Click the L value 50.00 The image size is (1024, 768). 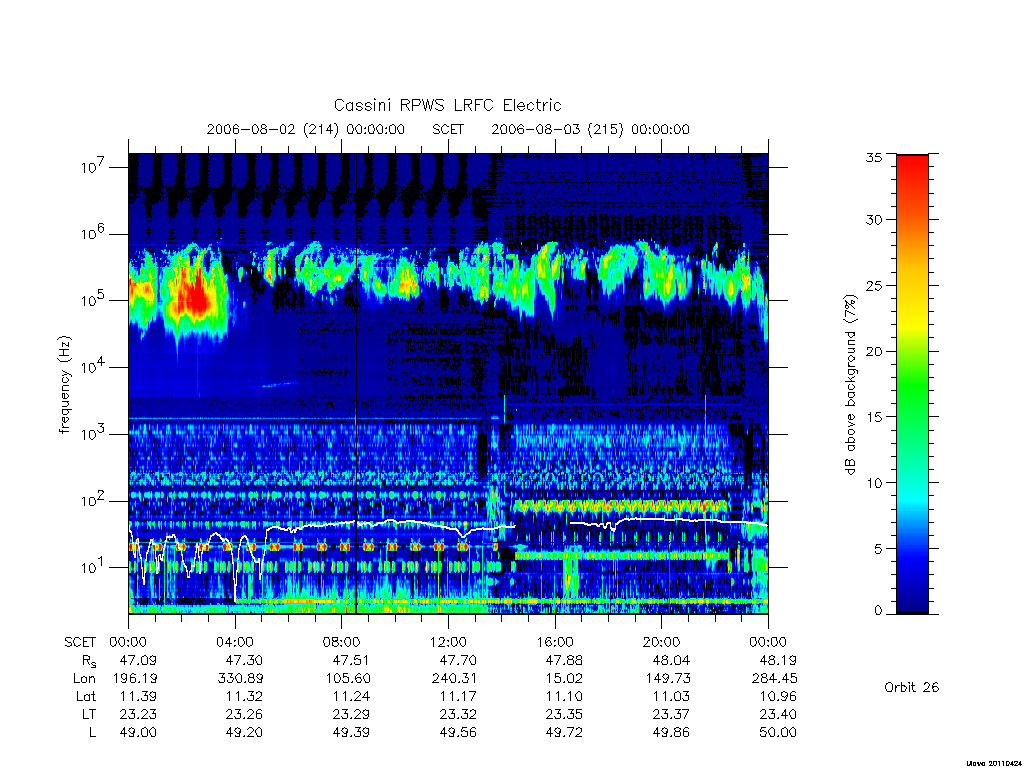coord(777,733)
